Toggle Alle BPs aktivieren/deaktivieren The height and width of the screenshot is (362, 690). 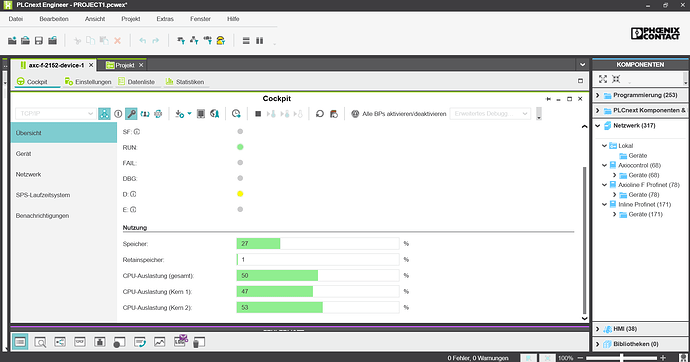(399, 113)
